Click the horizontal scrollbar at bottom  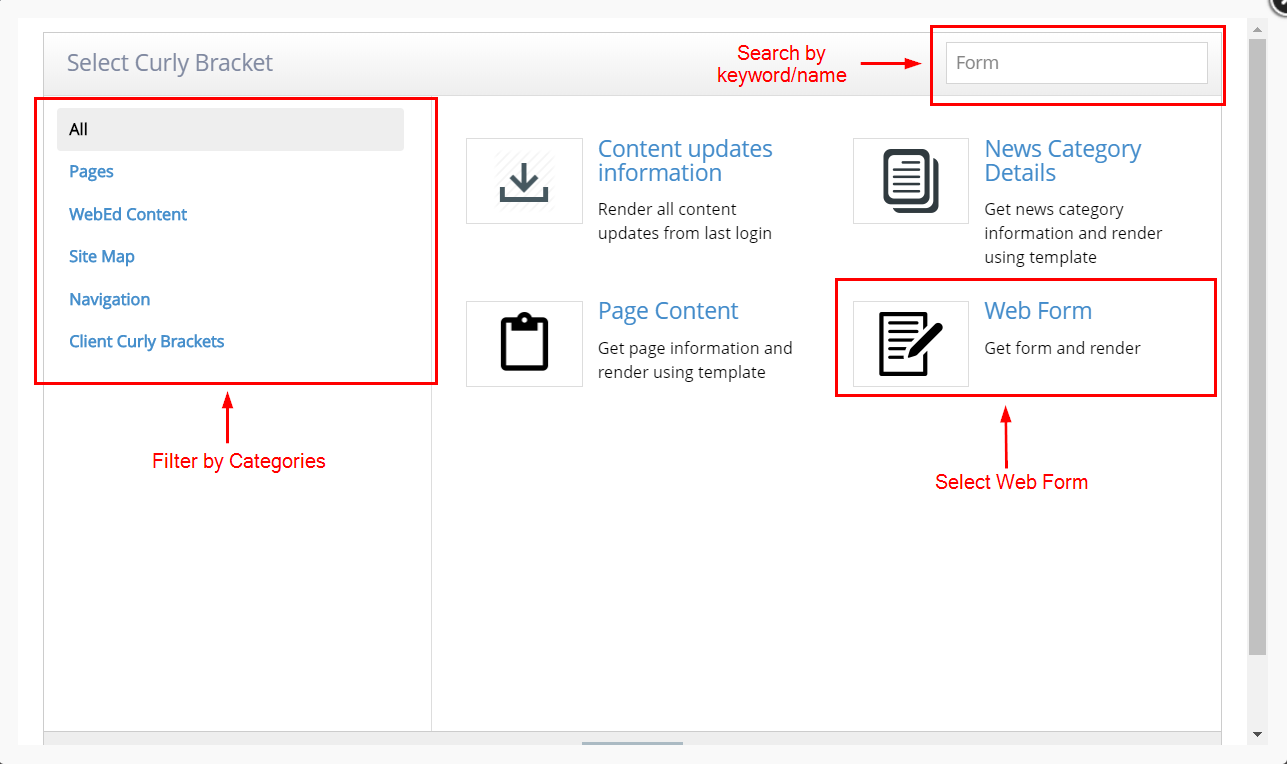point(632,744)
